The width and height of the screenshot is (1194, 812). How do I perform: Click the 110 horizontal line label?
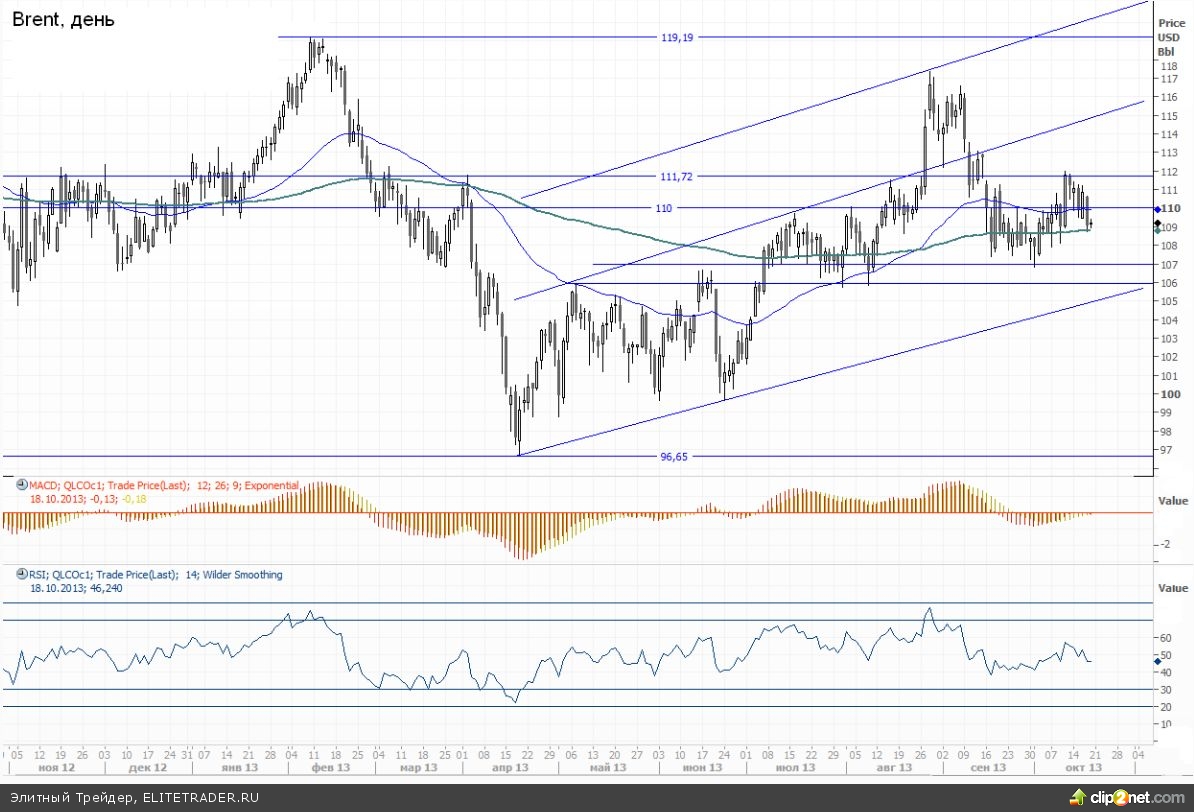click(664, 208)
